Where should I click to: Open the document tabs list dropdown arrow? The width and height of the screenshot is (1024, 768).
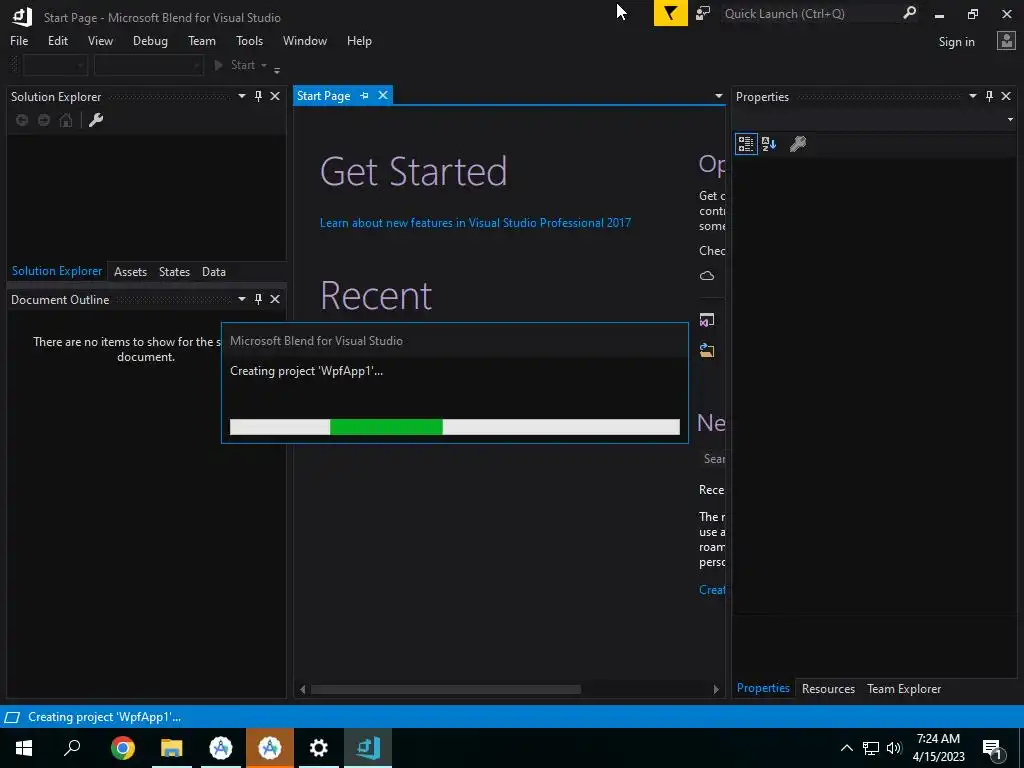tap(718, 96)
